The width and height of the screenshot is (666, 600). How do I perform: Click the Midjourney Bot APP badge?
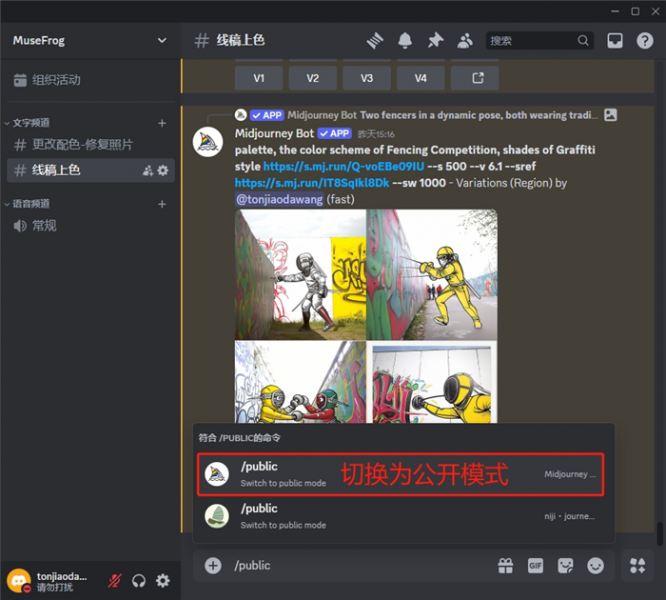click(335, 133)
